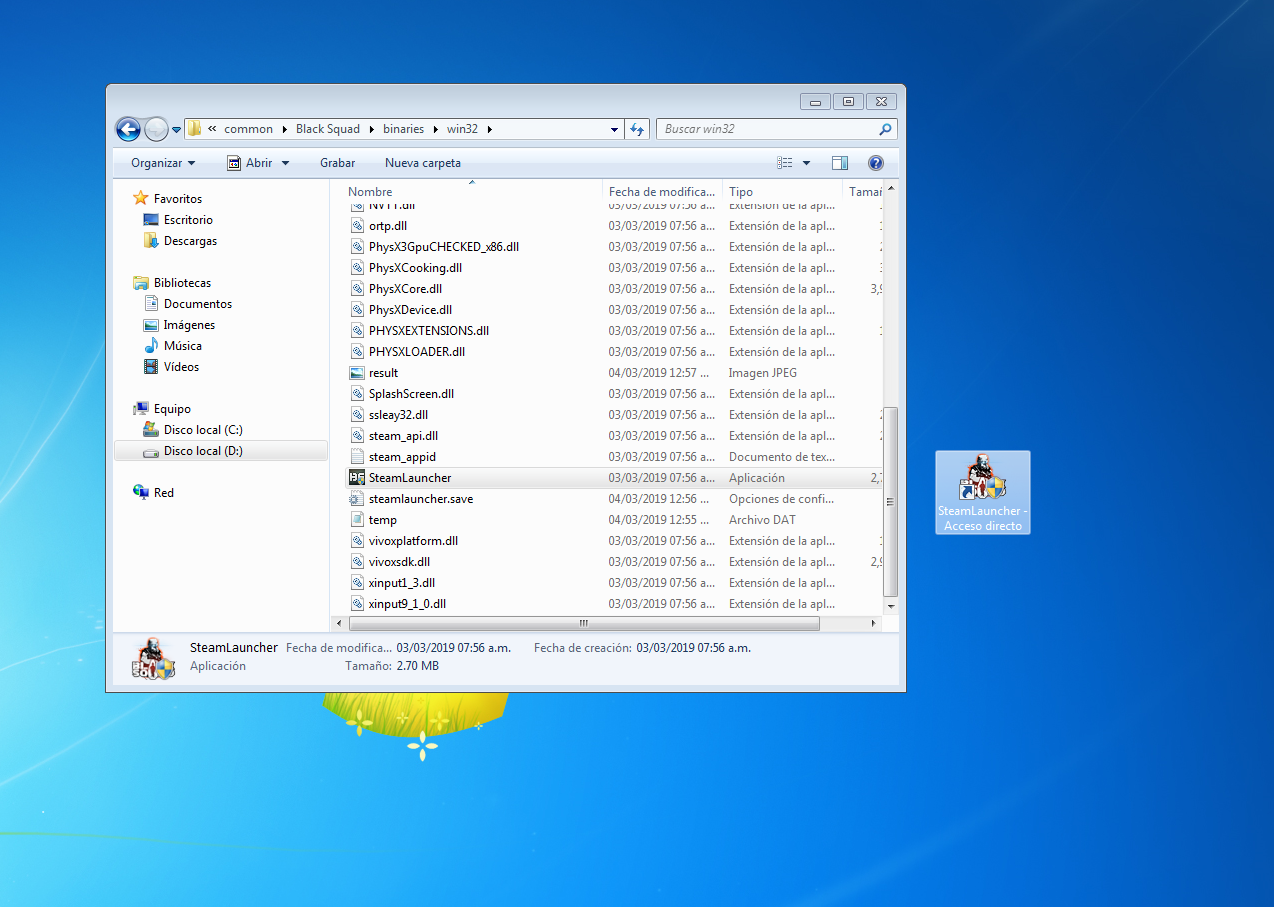Open Vídeos library in sidebar
This screenshot has height=907, width=1274.
click(181, 367)
